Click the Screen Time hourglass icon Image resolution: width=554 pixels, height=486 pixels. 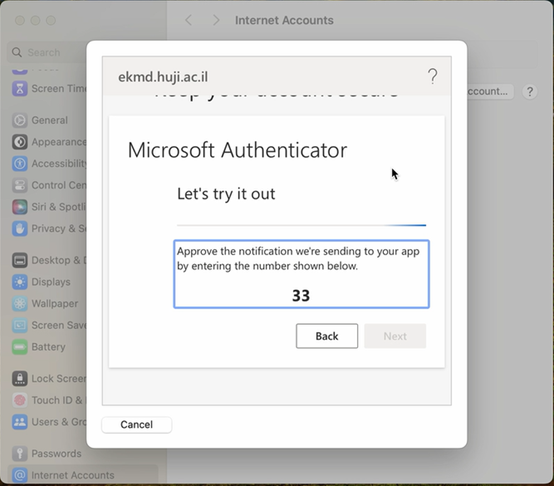click(20, 88)
